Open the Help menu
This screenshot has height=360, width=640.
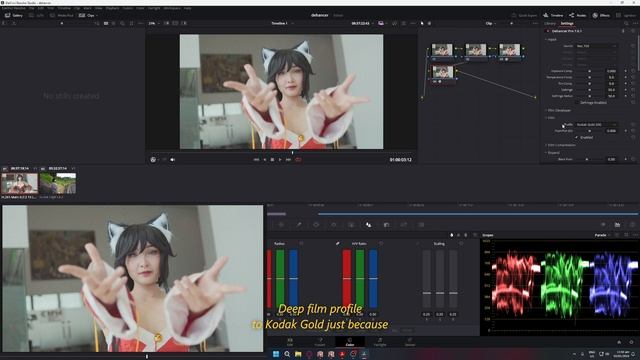coord(187,8)
